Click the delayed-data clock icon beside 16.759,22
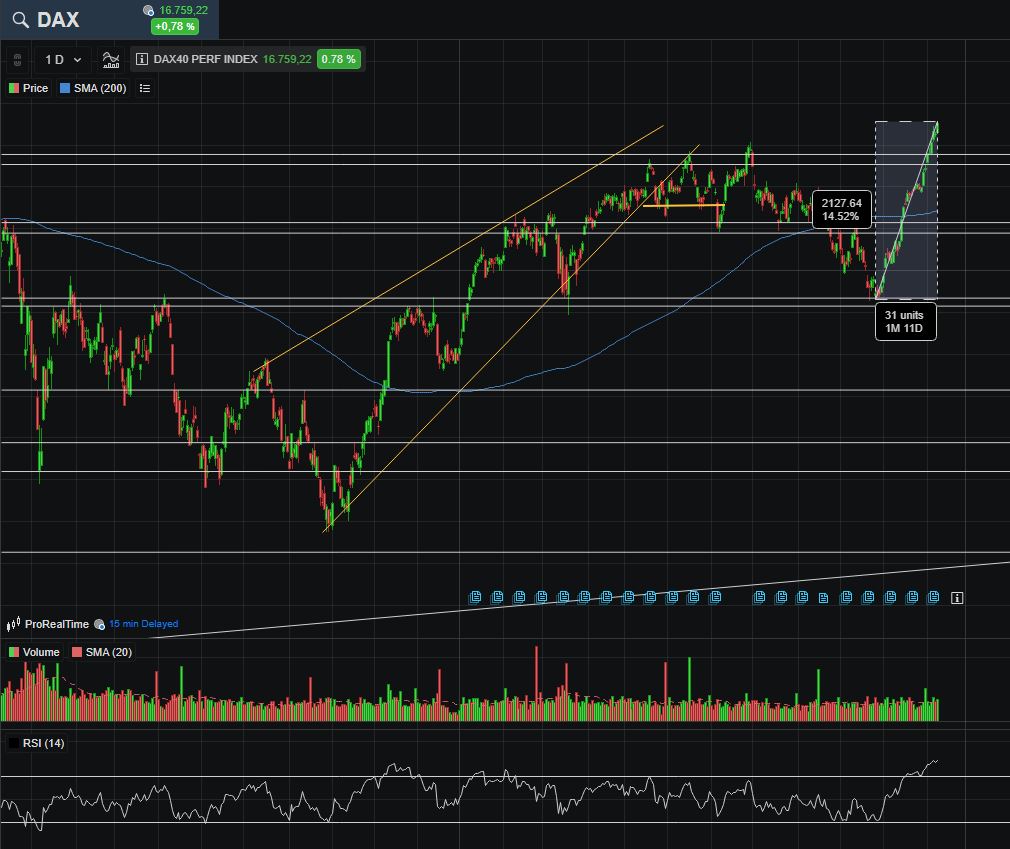1010x849 pixels. (x=148, y=10)
